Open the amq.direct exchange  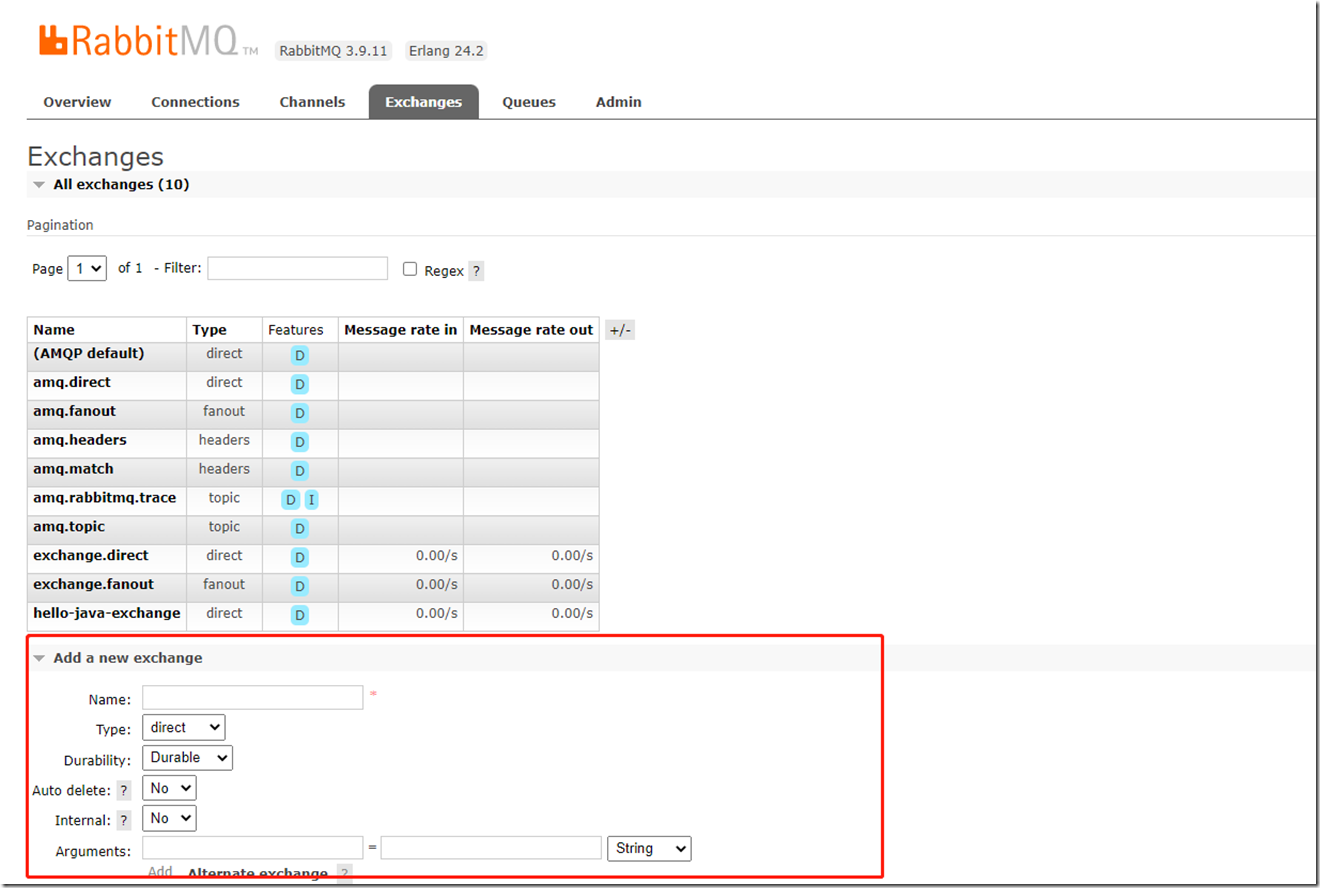pyautogui.click(x=72, y=382)
